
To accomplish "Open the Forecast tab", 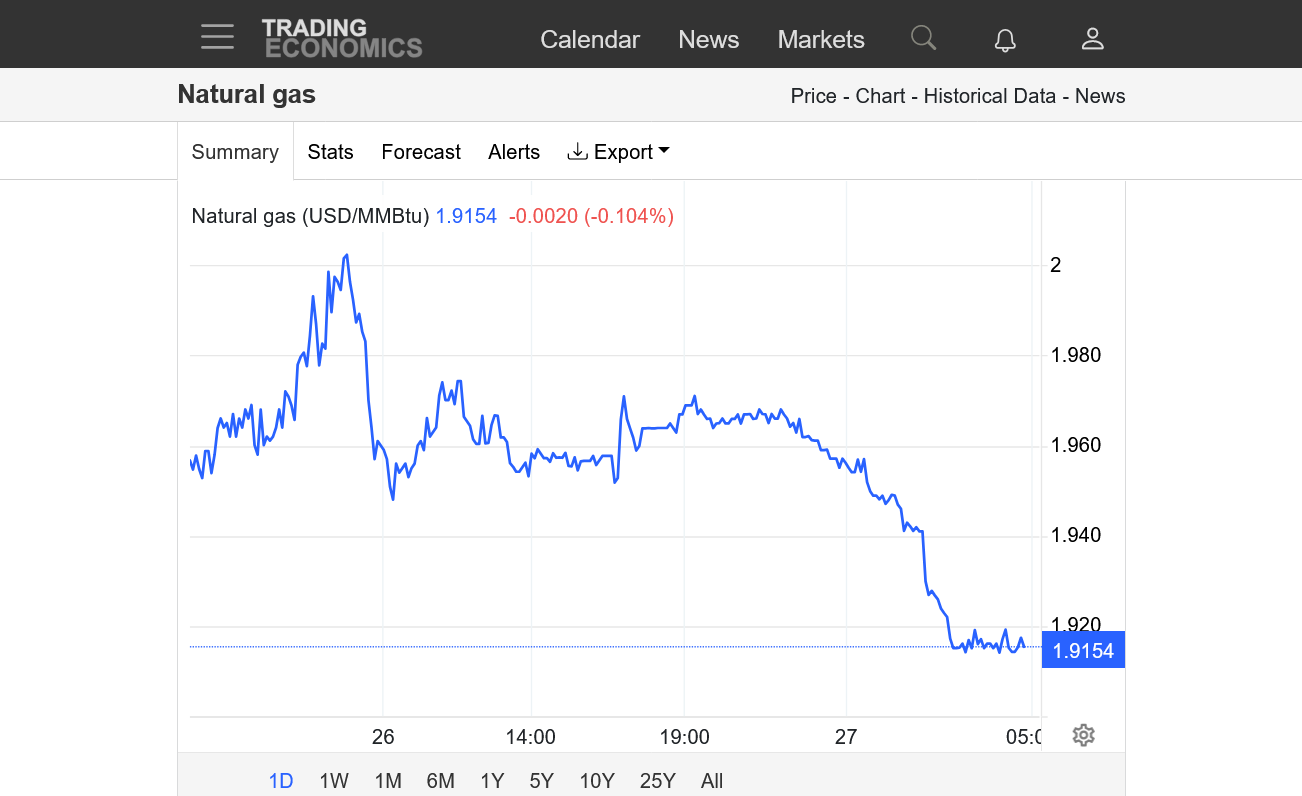I will coord(421,152).
